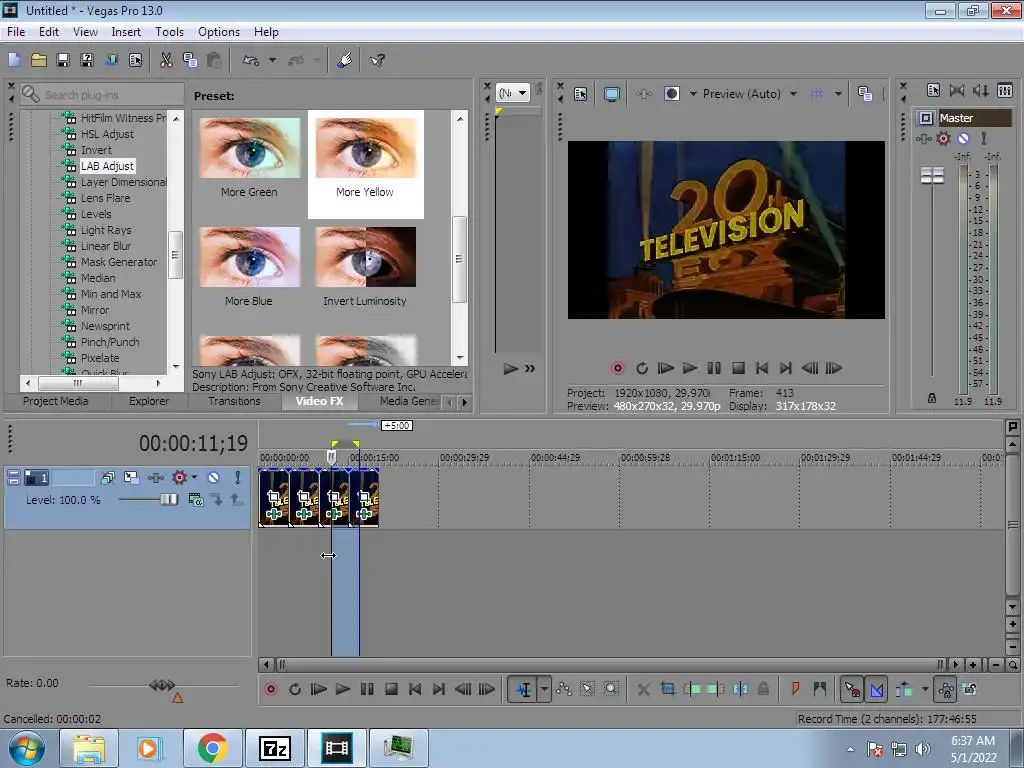Screen dimensions: 1024x768
Task: Click the playback Rate scrub control
Action: point(162,685)
